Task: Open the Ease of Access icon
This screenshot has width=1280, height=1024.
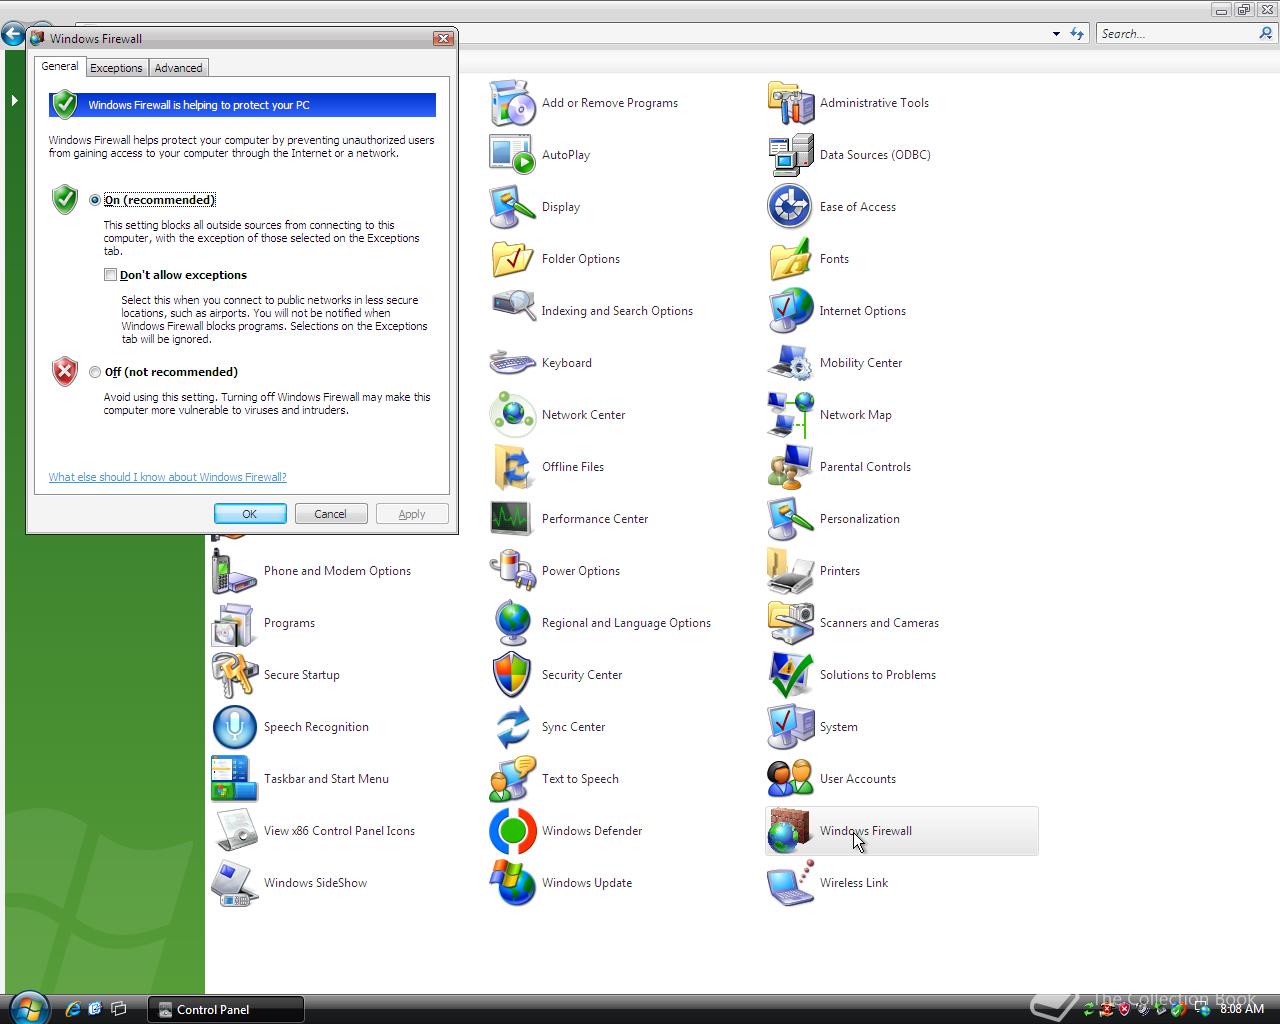Action: (x=790, y=207)
